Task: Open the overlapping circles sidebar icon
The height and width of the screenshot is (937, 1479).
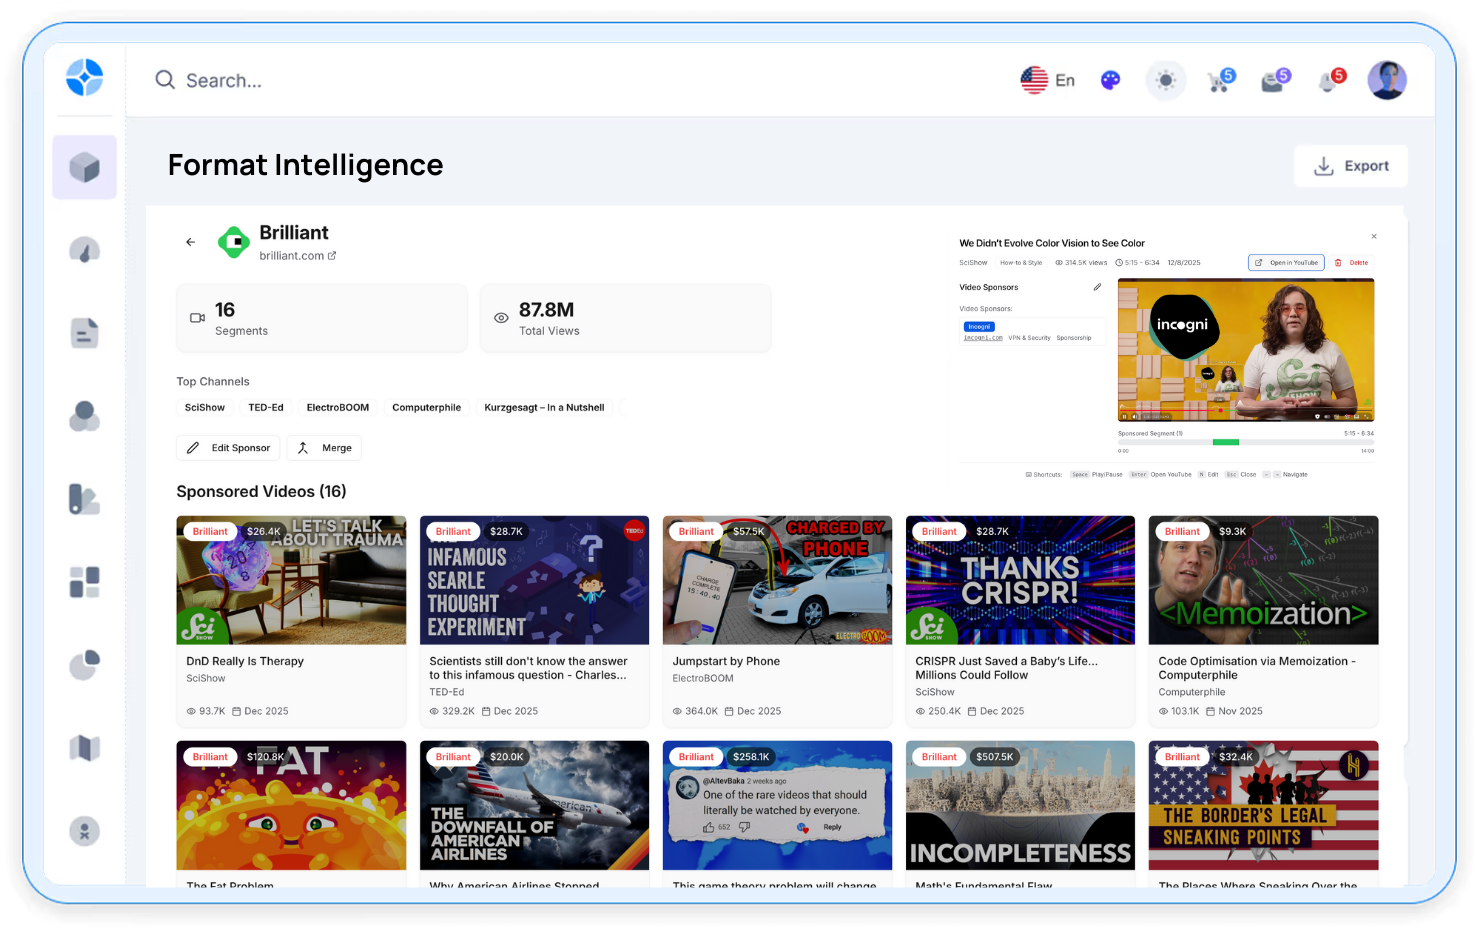Action: click(x=84, y=416)
